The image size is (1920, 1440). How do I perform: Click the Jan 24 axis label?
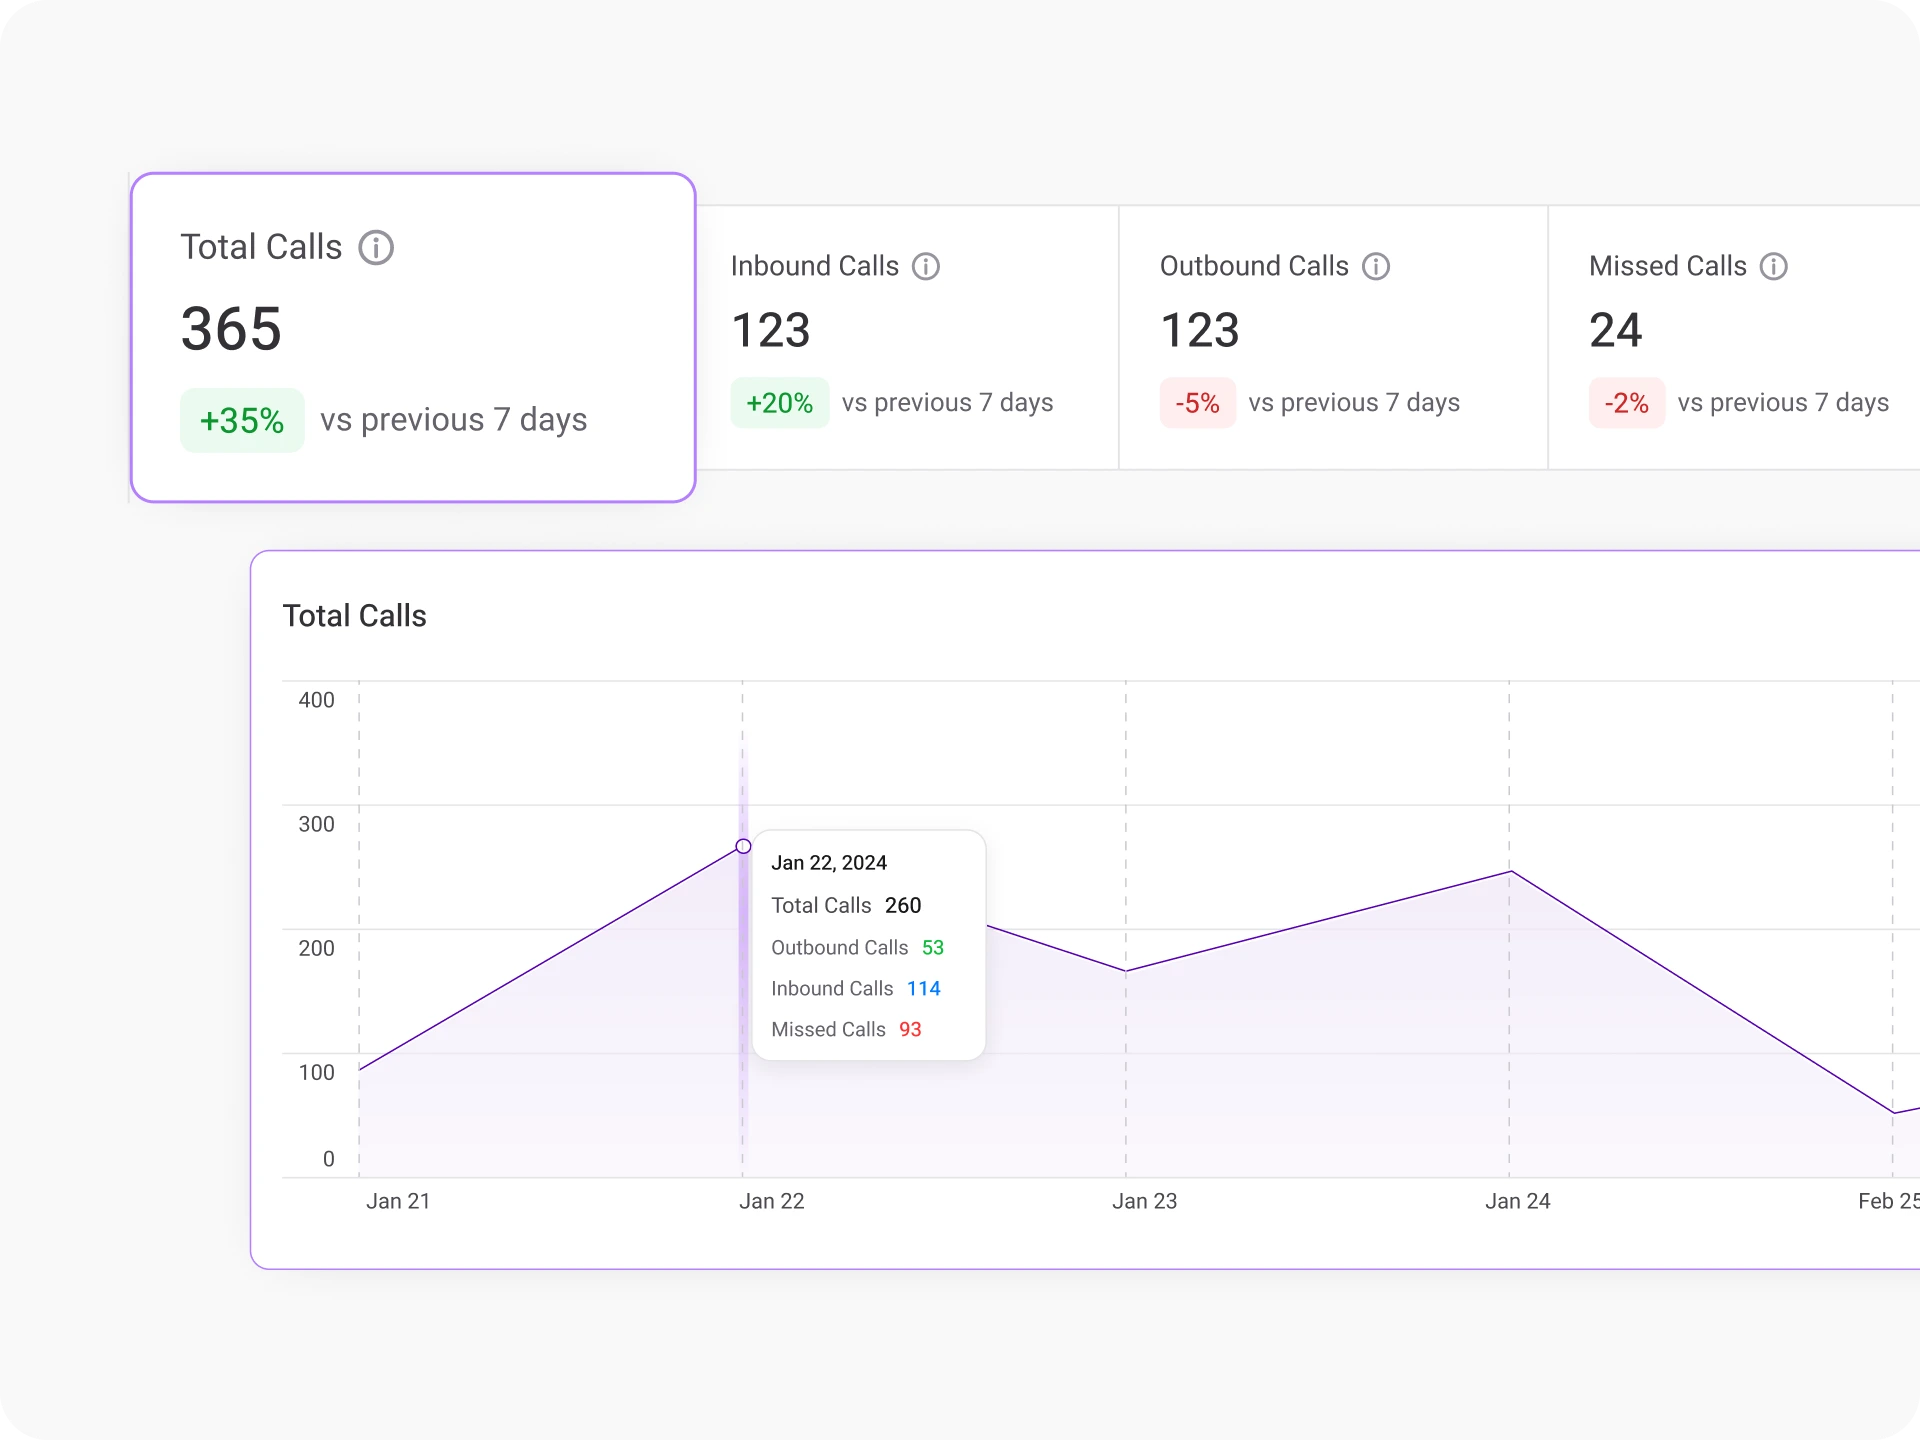1517,1201
